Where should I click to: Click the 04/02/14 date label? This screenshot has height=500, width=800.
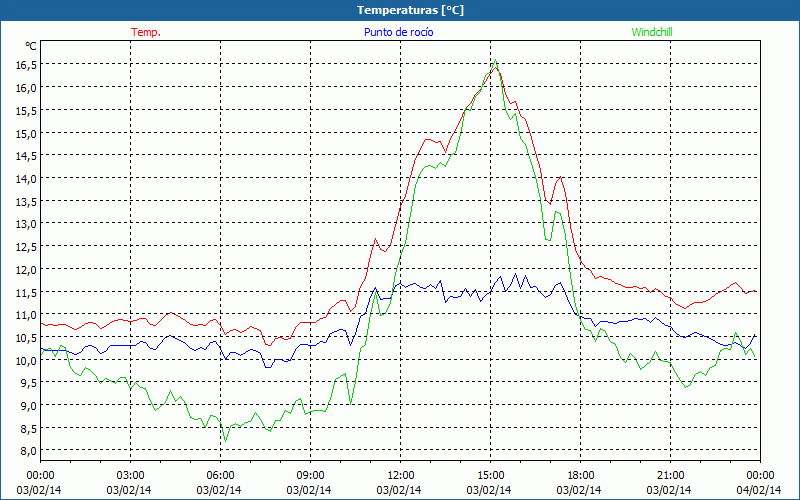pos(759,490)
